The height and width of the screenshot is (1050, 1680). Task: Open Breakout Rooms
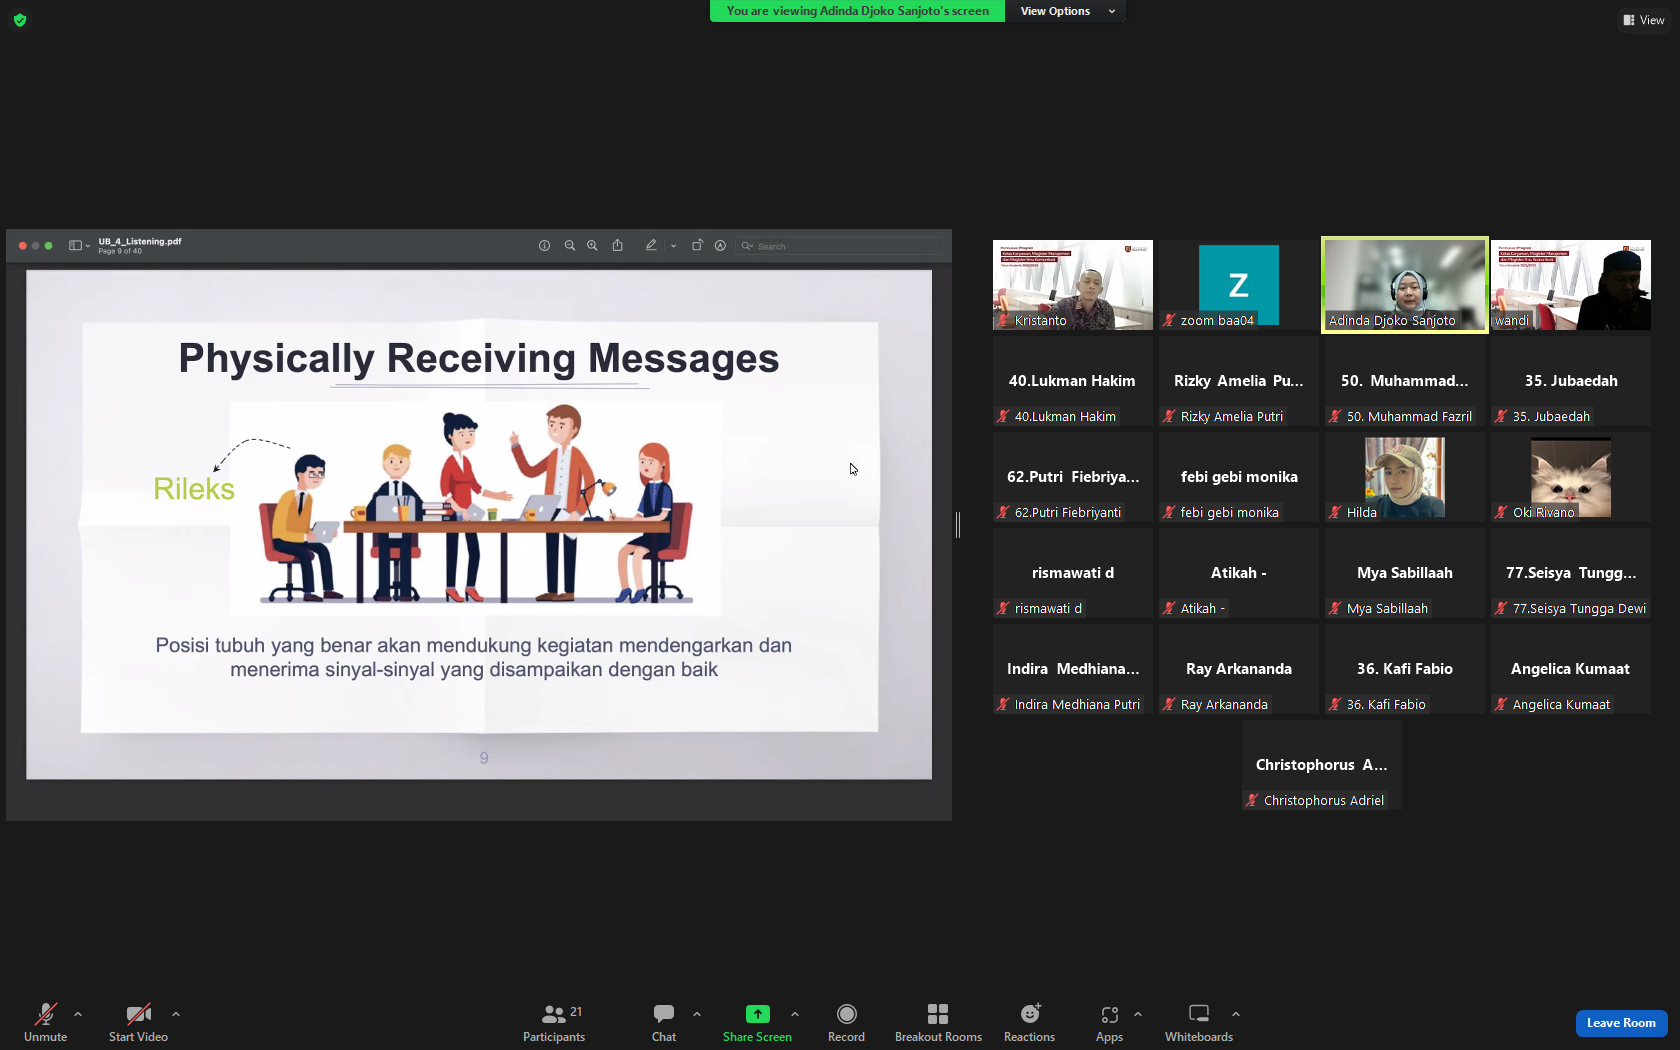pyautogui.click(x=938, y=1023)
